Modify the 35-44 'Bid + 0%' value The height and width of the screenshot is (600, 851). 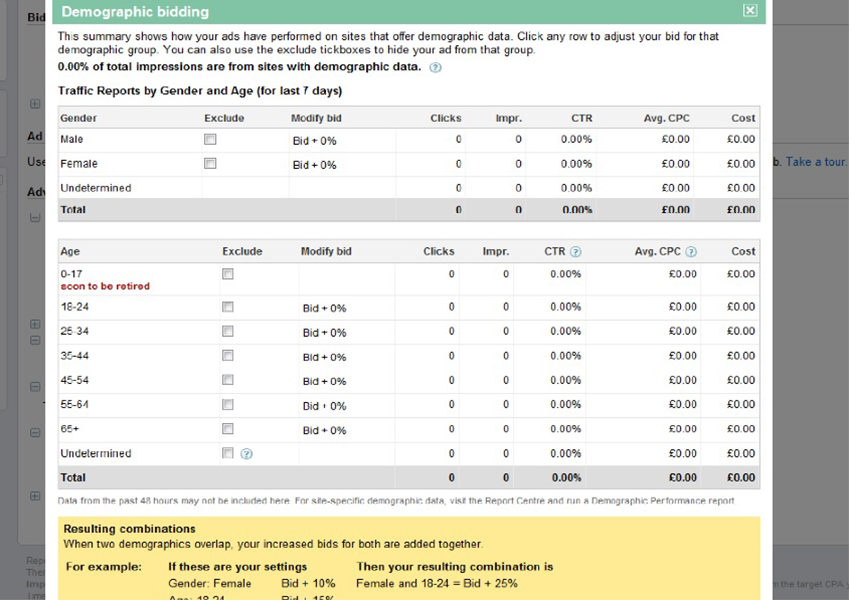tap(325, 357)
